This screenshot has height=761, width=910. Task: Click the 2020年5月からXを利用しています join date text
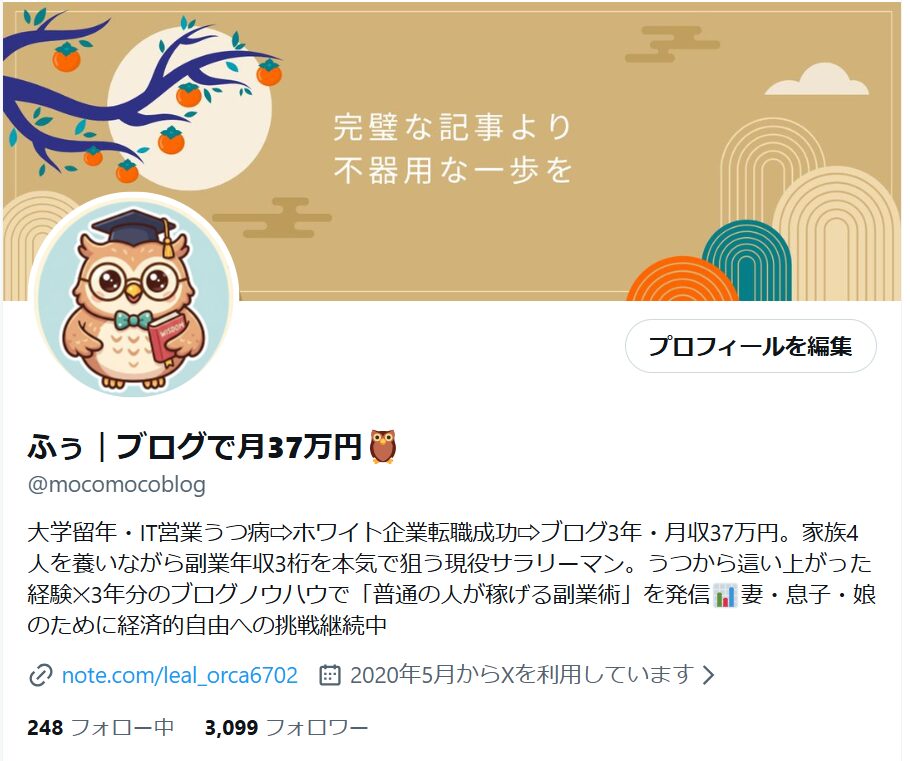[x=522, y=675]
